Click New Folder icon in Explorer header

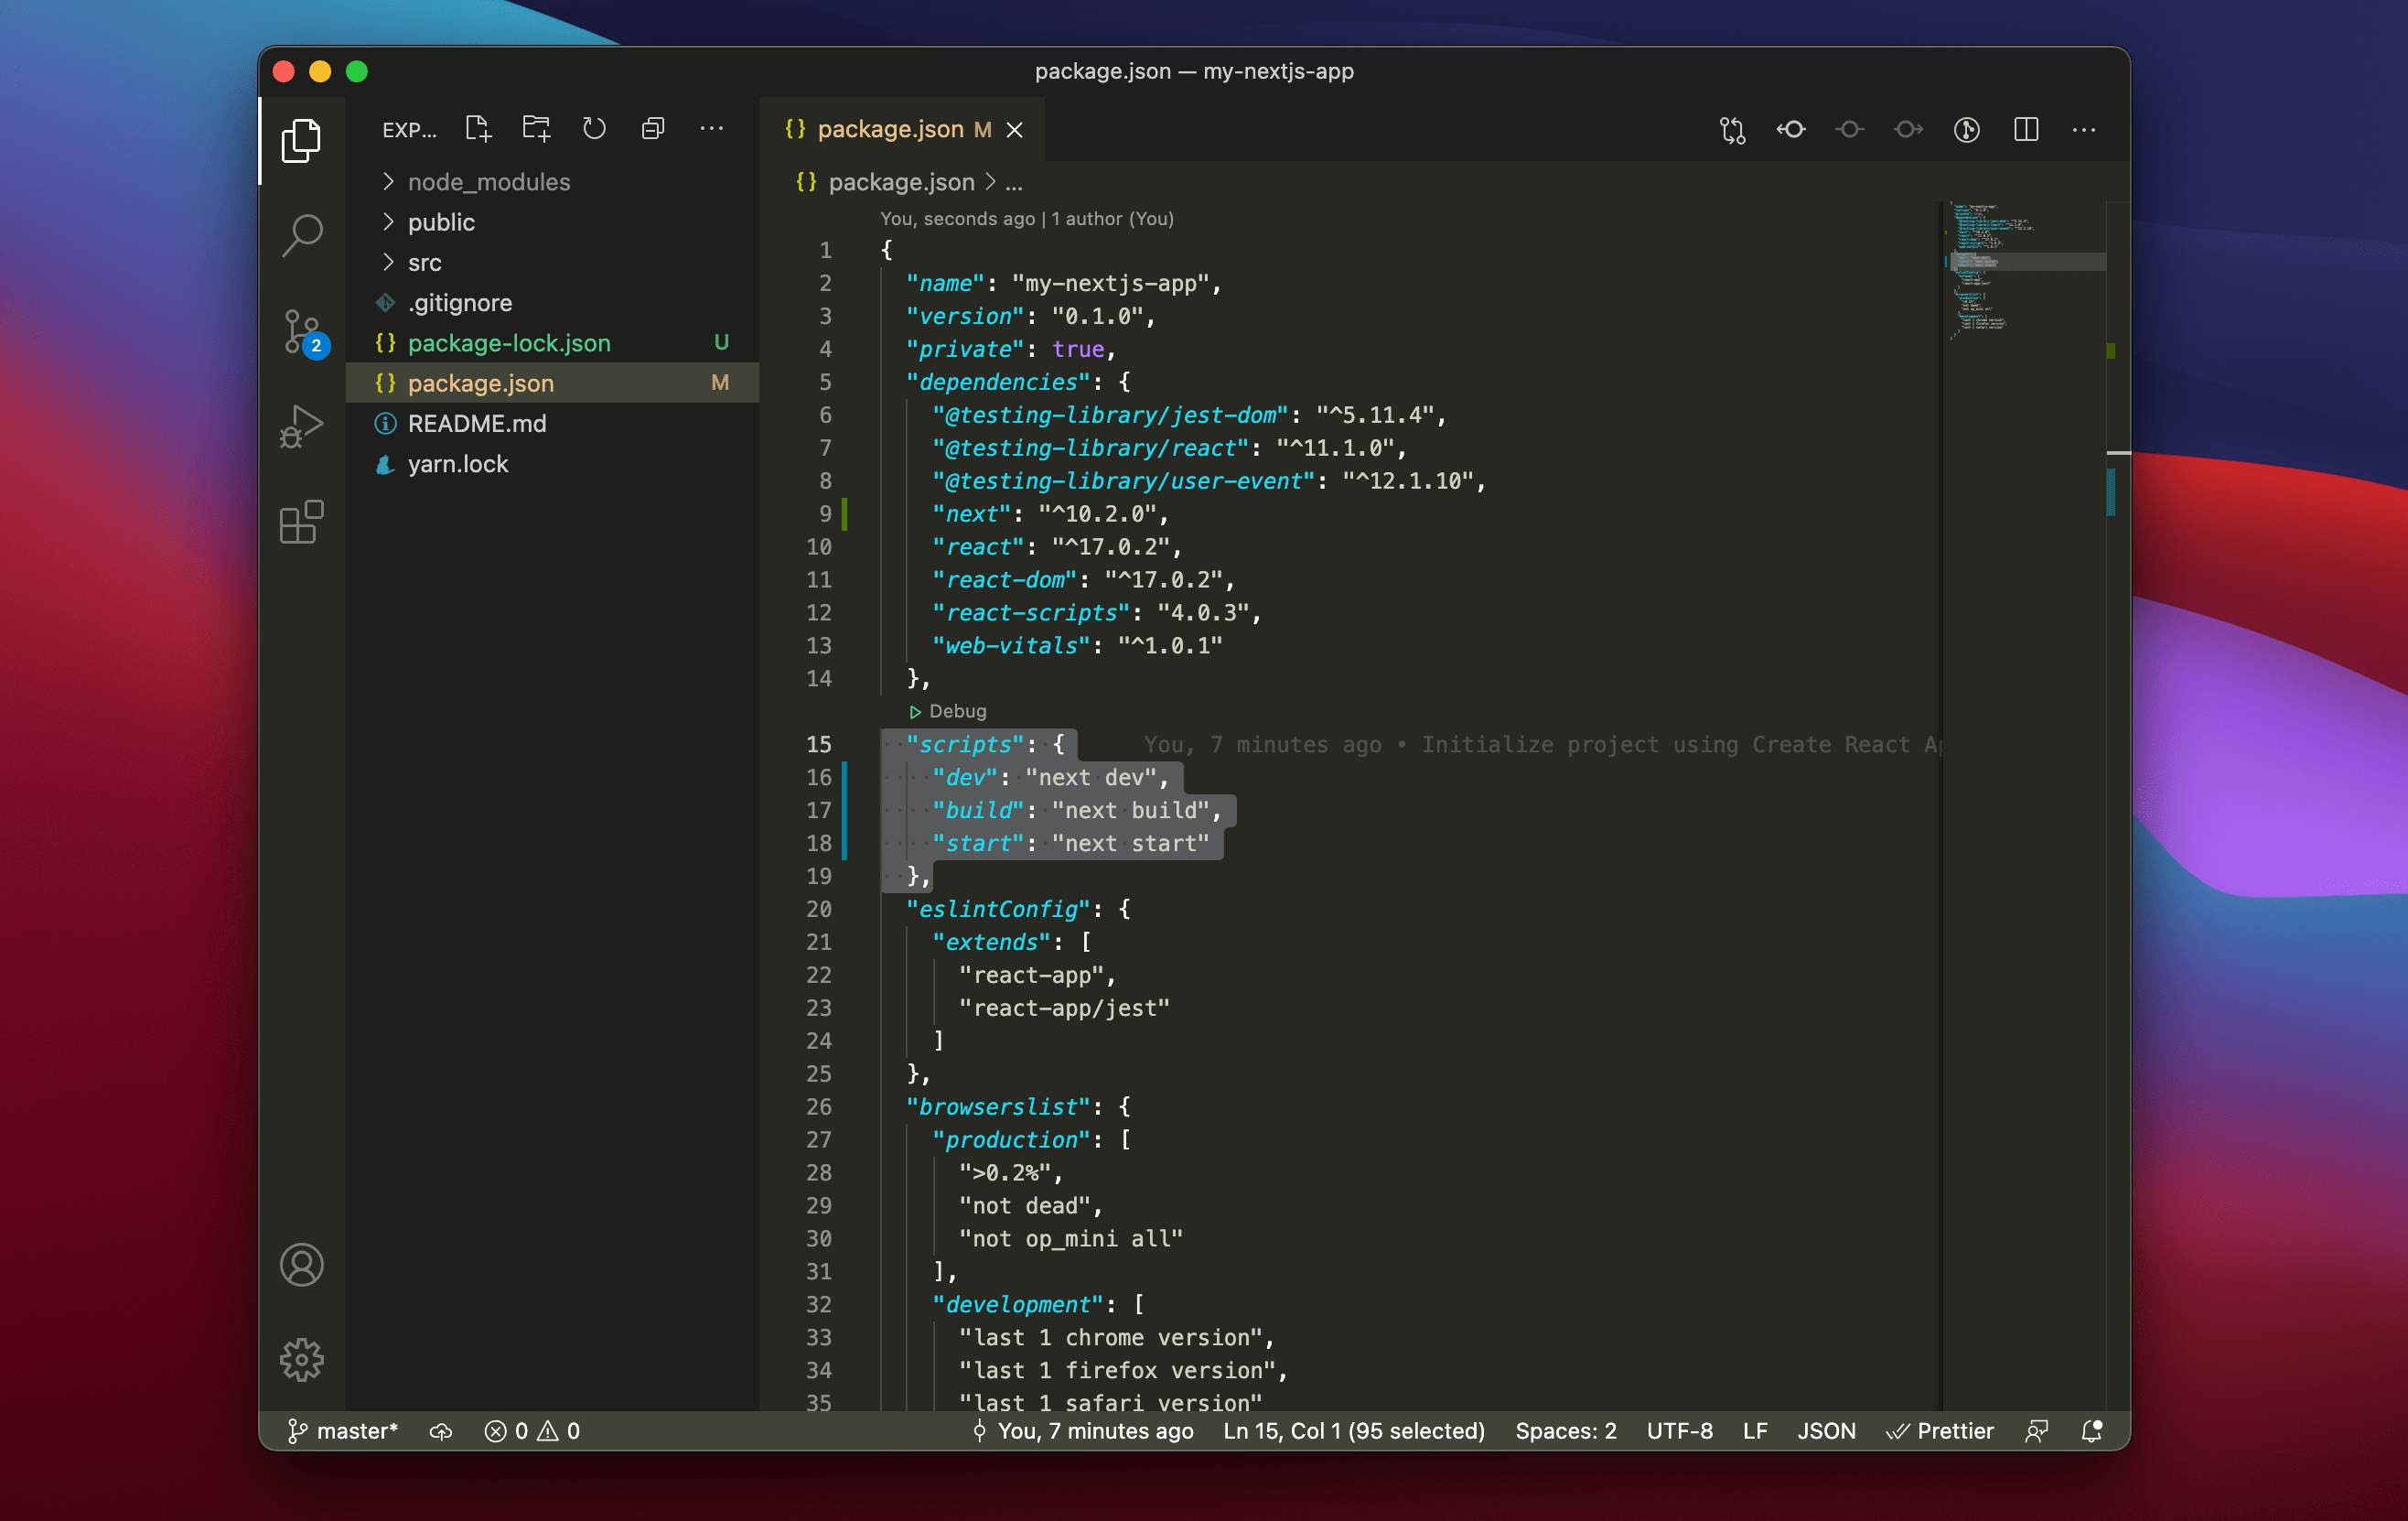536,129
